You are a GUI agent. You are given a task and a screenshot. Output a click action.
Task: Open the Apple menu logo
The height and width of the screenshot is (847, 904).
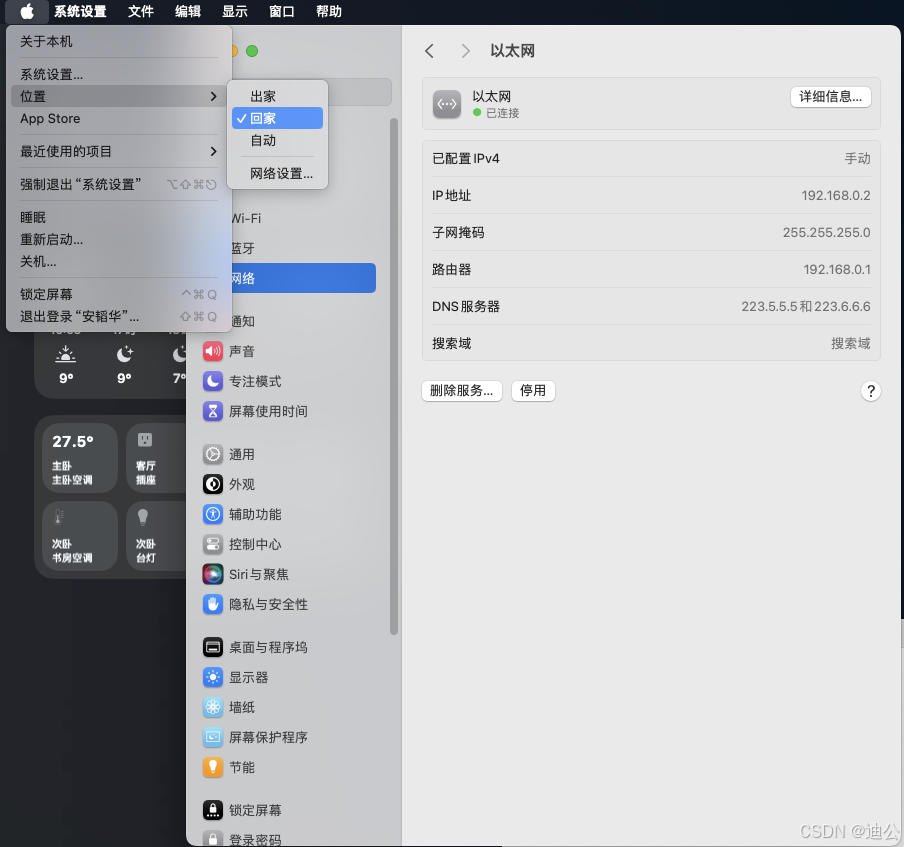coord(27,12)
